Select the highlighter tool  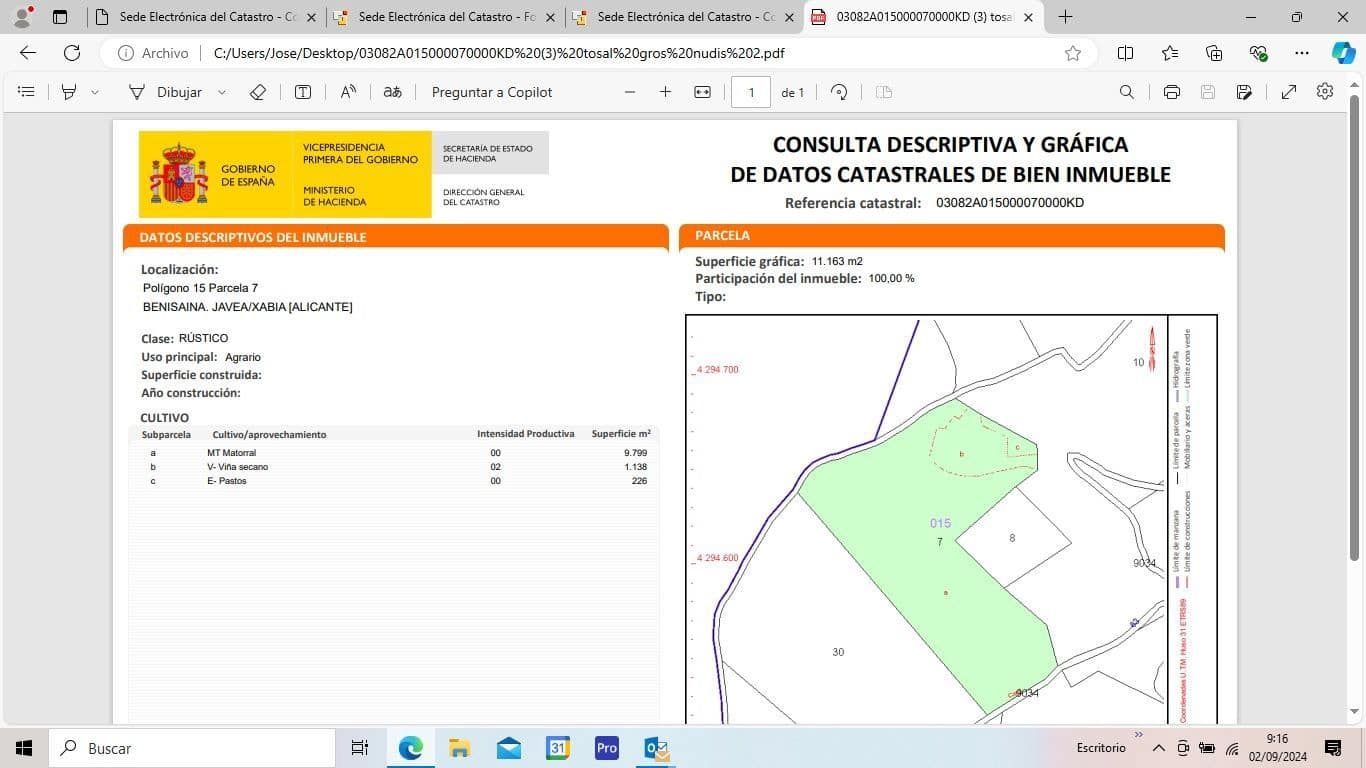67,92
